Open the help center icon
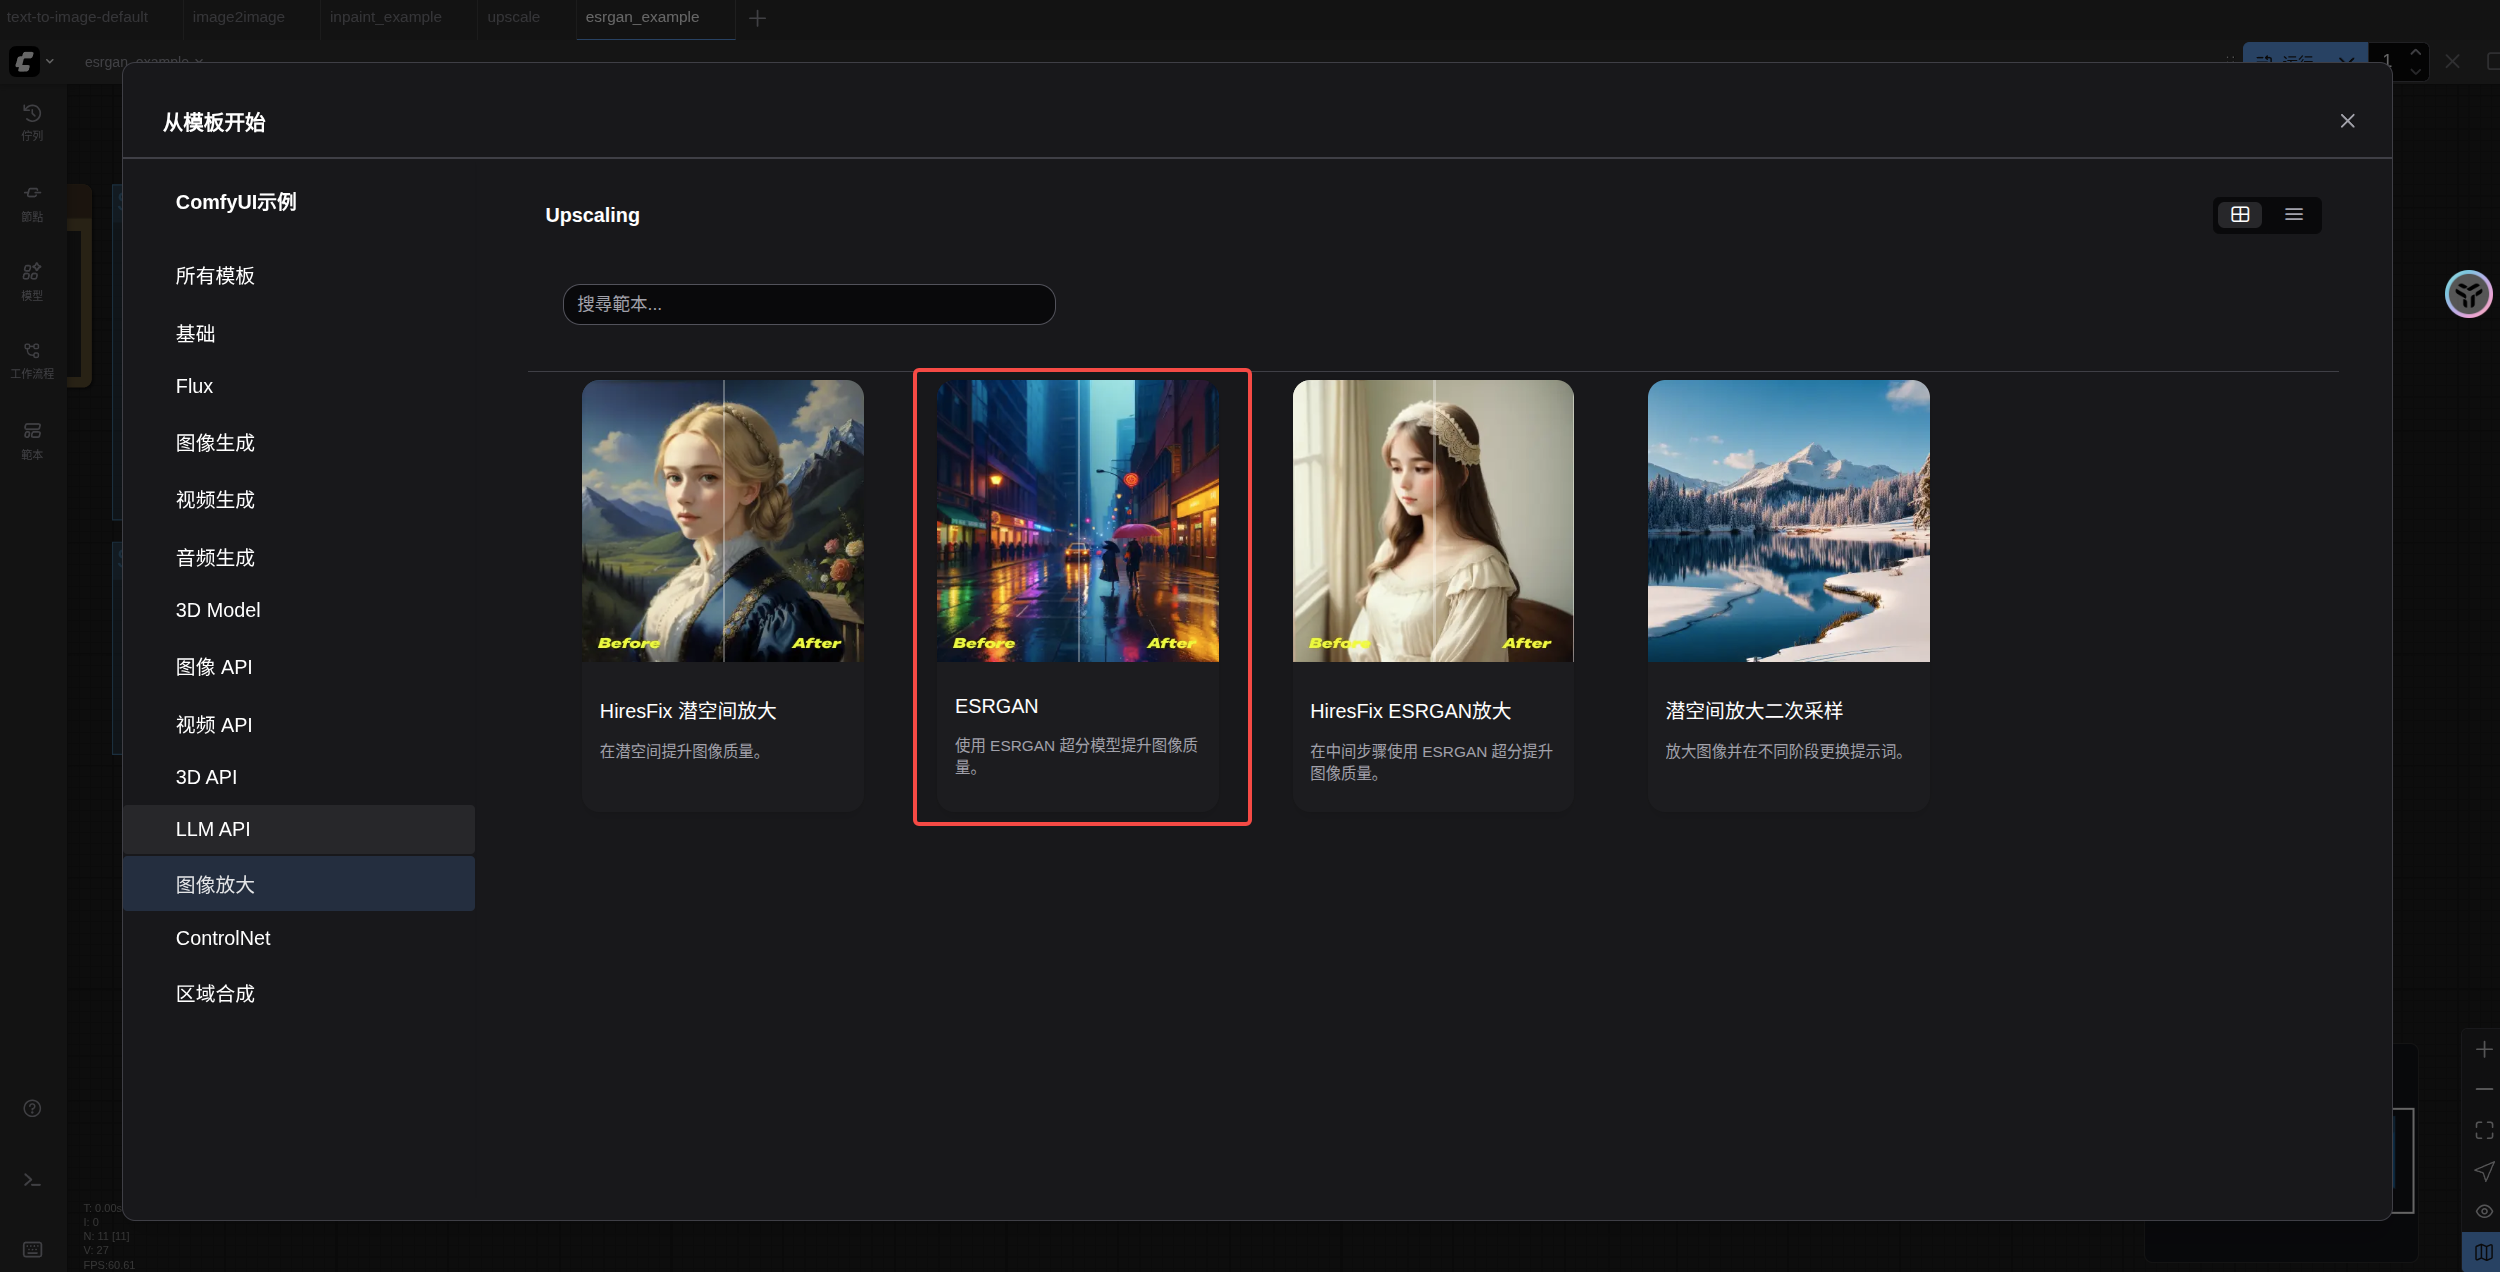This screenshot has height=1272, width=2500. [32, 1108]
